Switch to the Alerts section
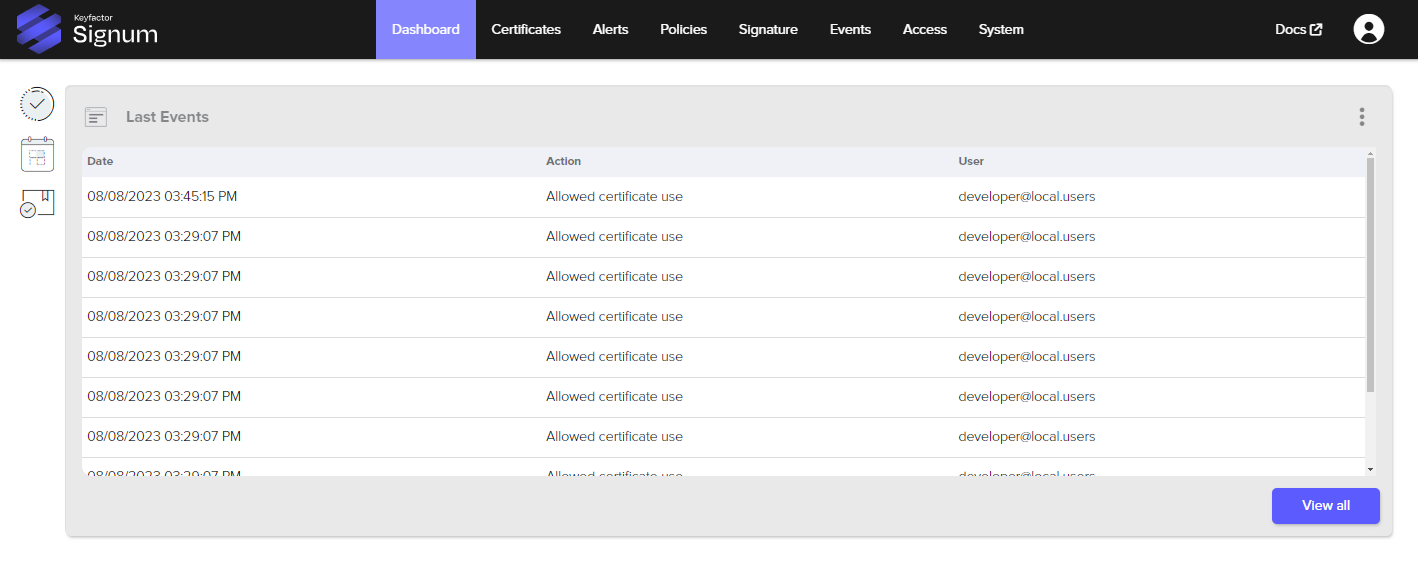The image size is (1418, 564). point(610,29)
